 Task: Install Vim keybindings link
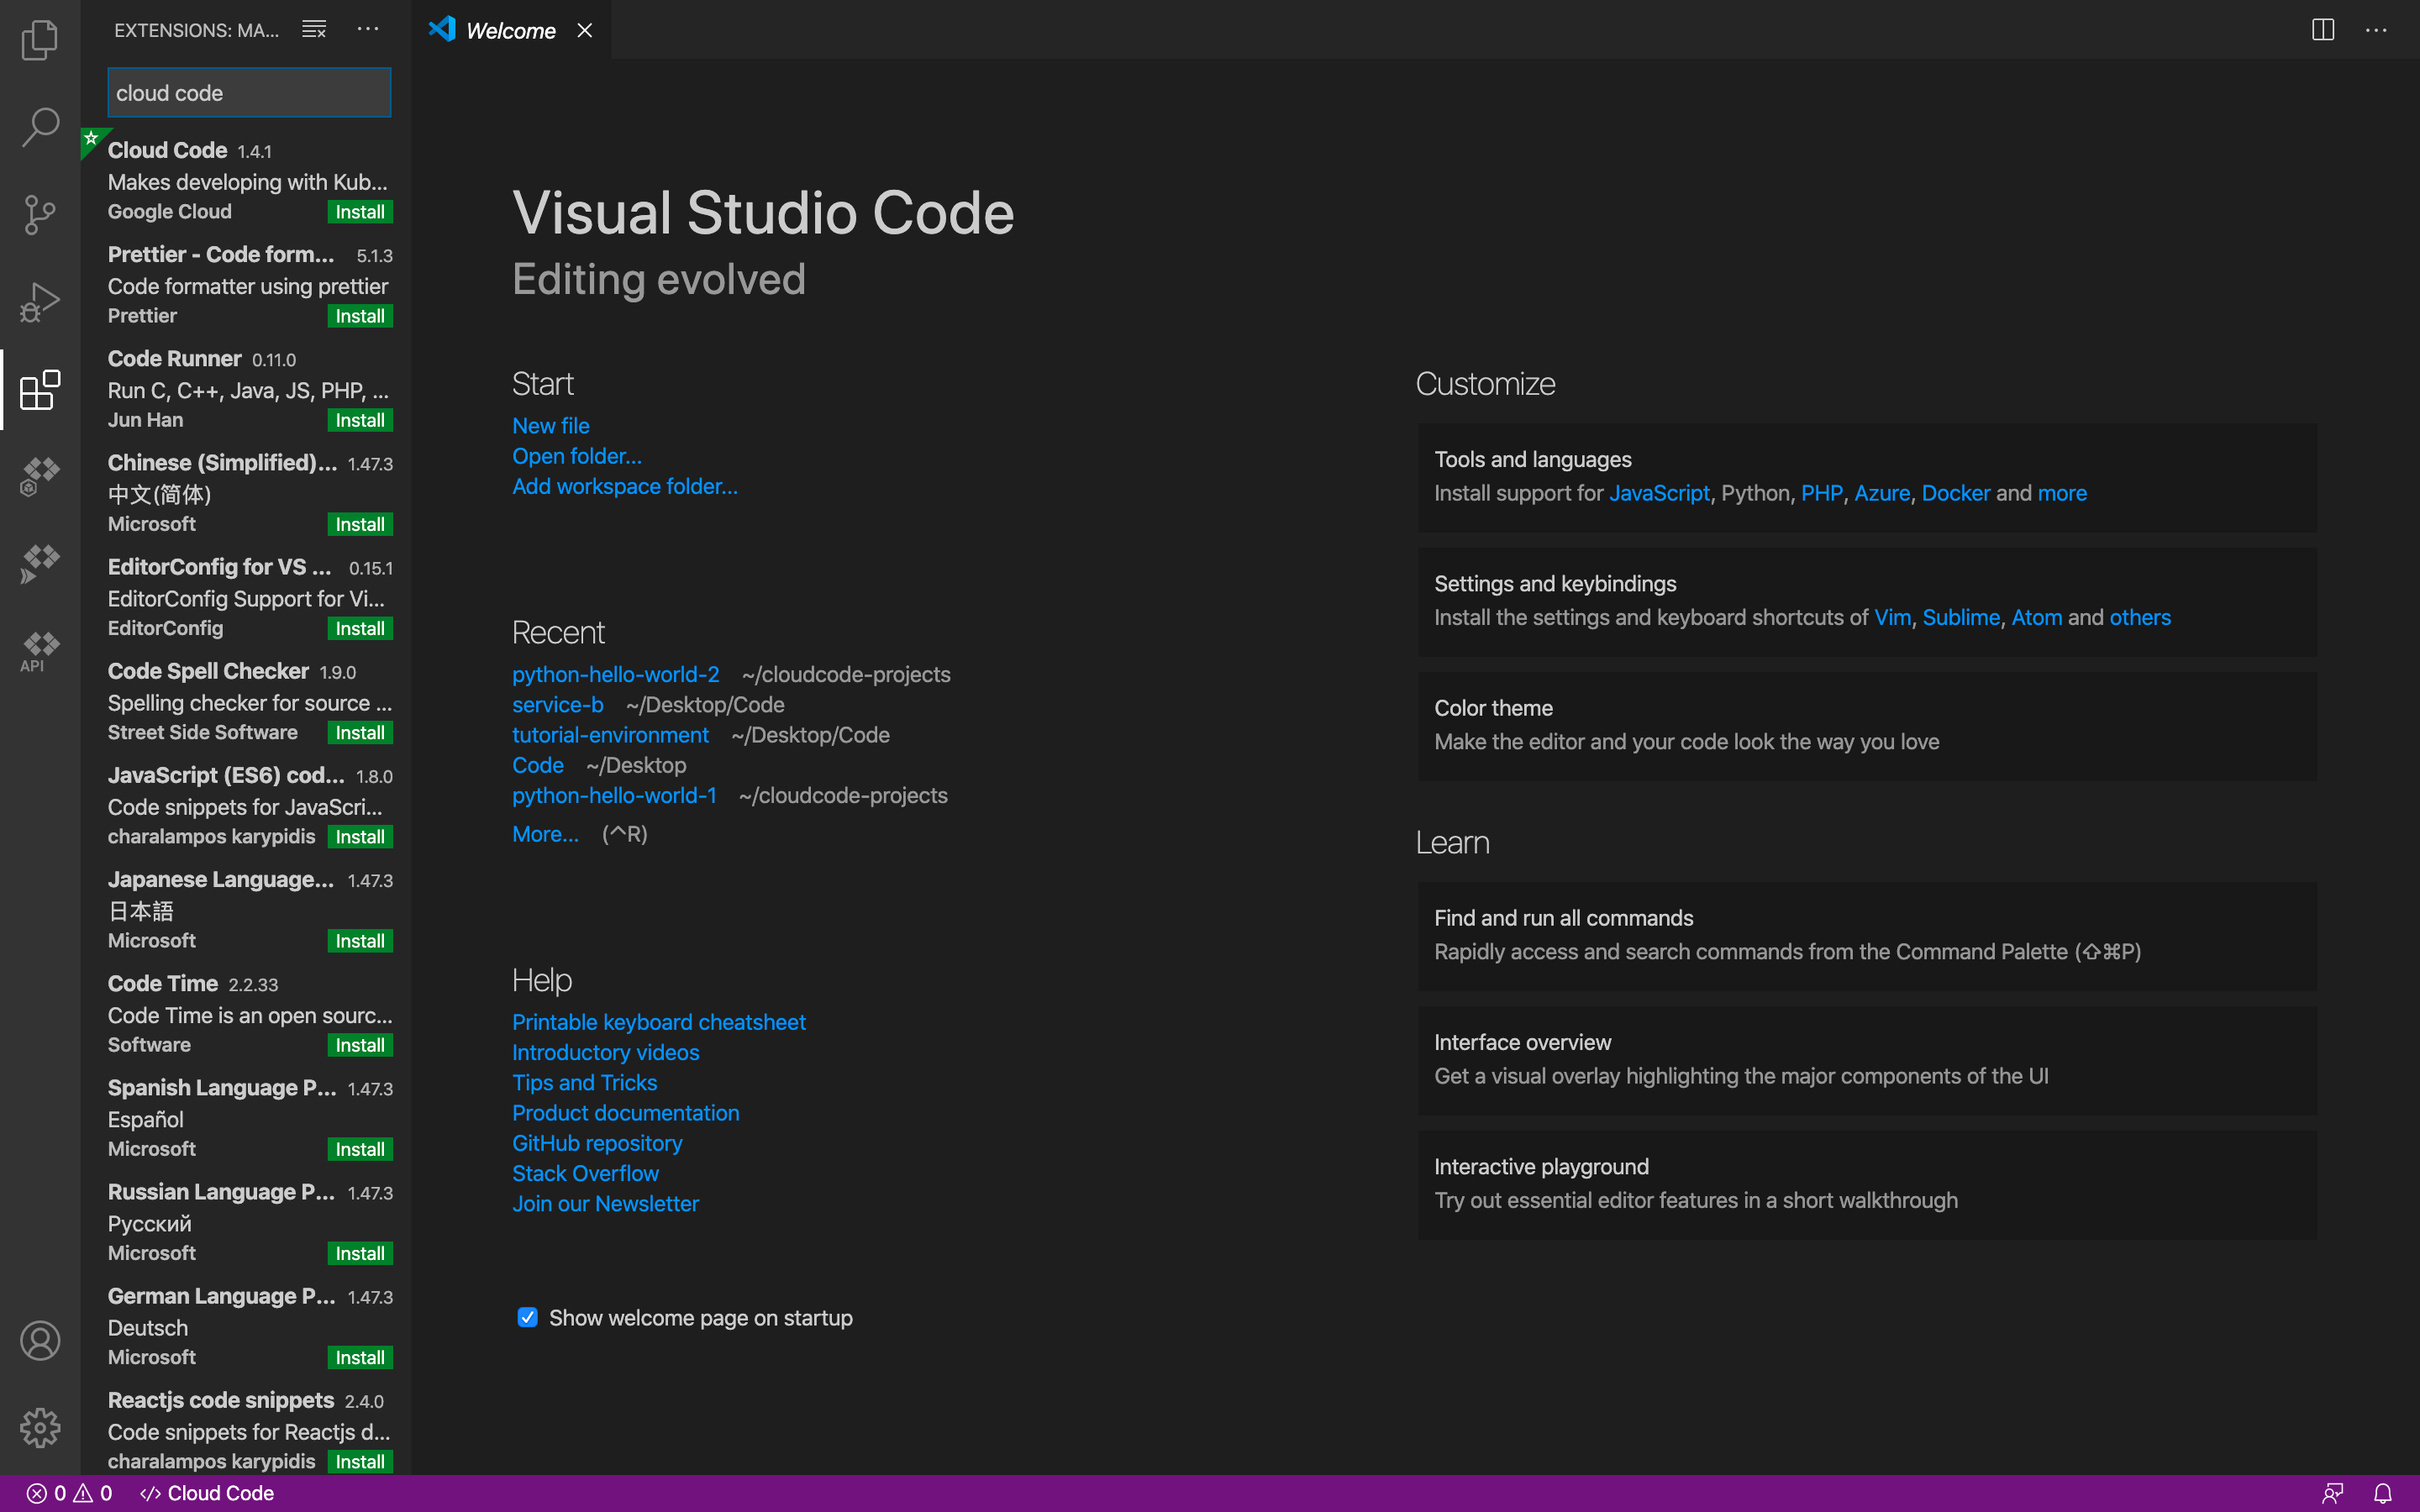pos(1892,617)
